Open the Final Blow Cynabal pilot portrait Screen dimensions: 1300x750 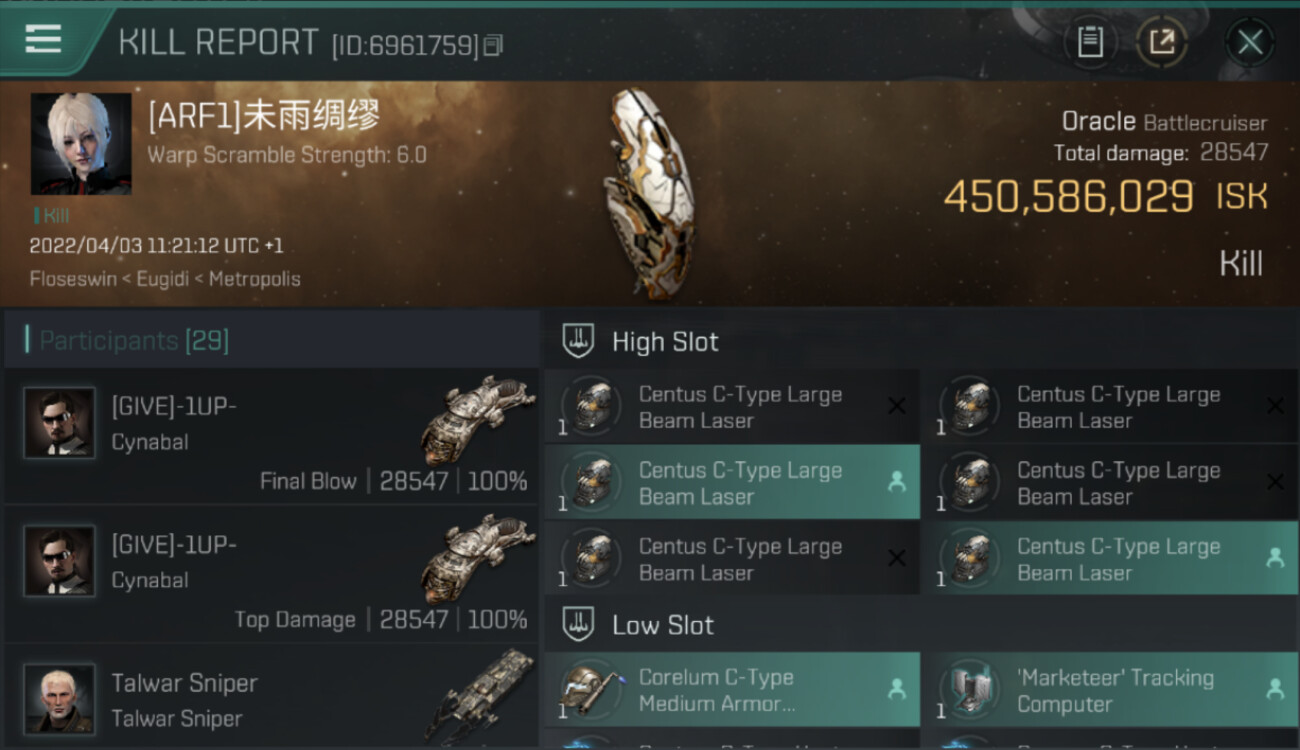click(x=59, y=423)
